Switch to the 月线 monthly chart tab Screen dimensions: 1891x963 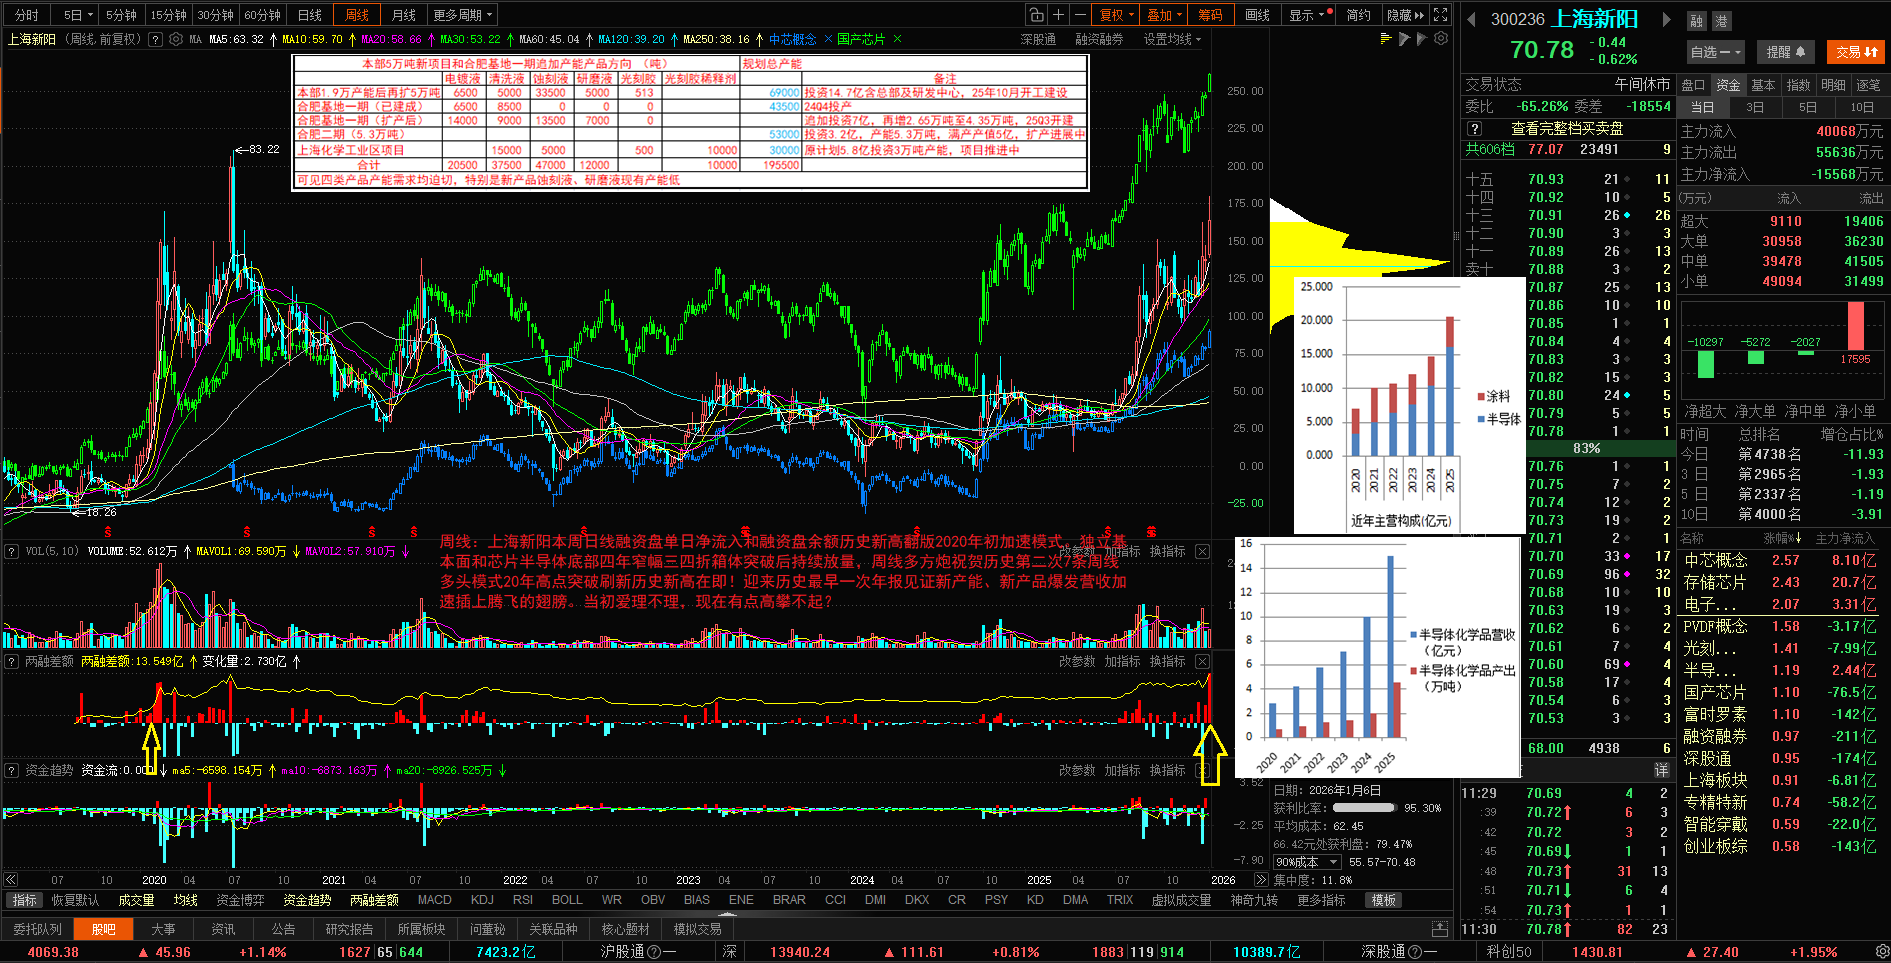tap(404, 15)
